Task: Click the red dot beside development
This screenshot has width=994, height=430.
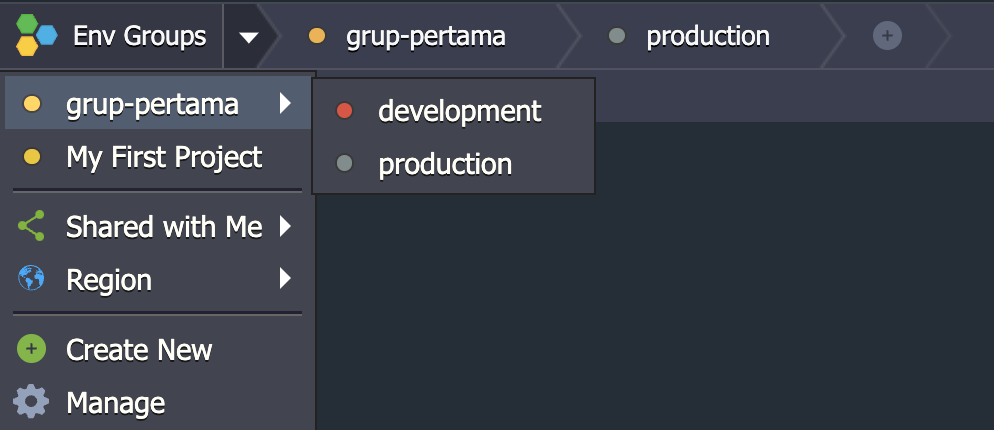Action: click(344, 111)
